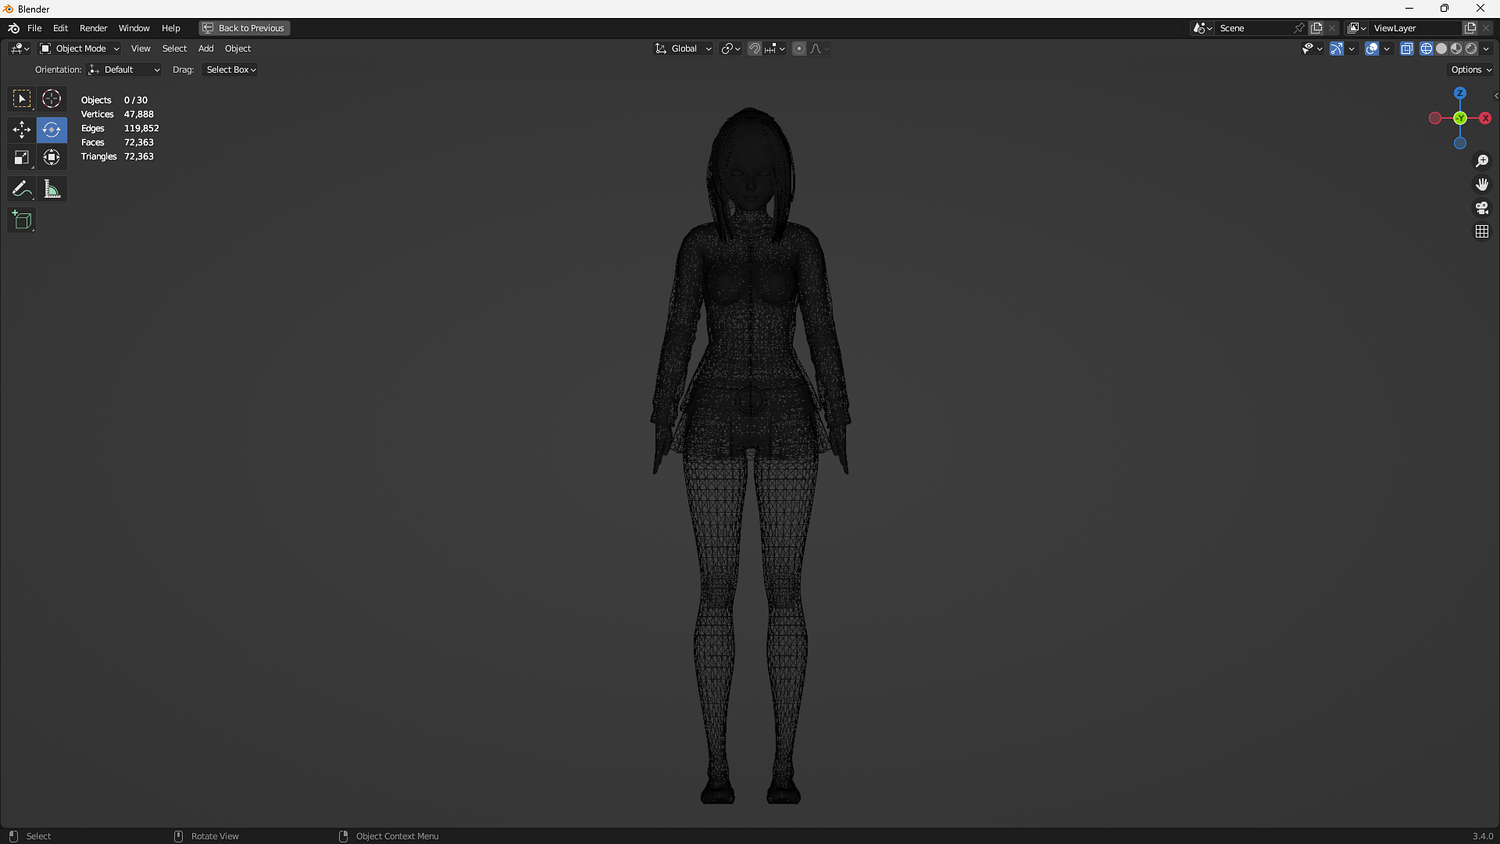Screen dimensions: 1500x844
Task: Open the scene browse dropdown
Action: (x=1202, y=28)
